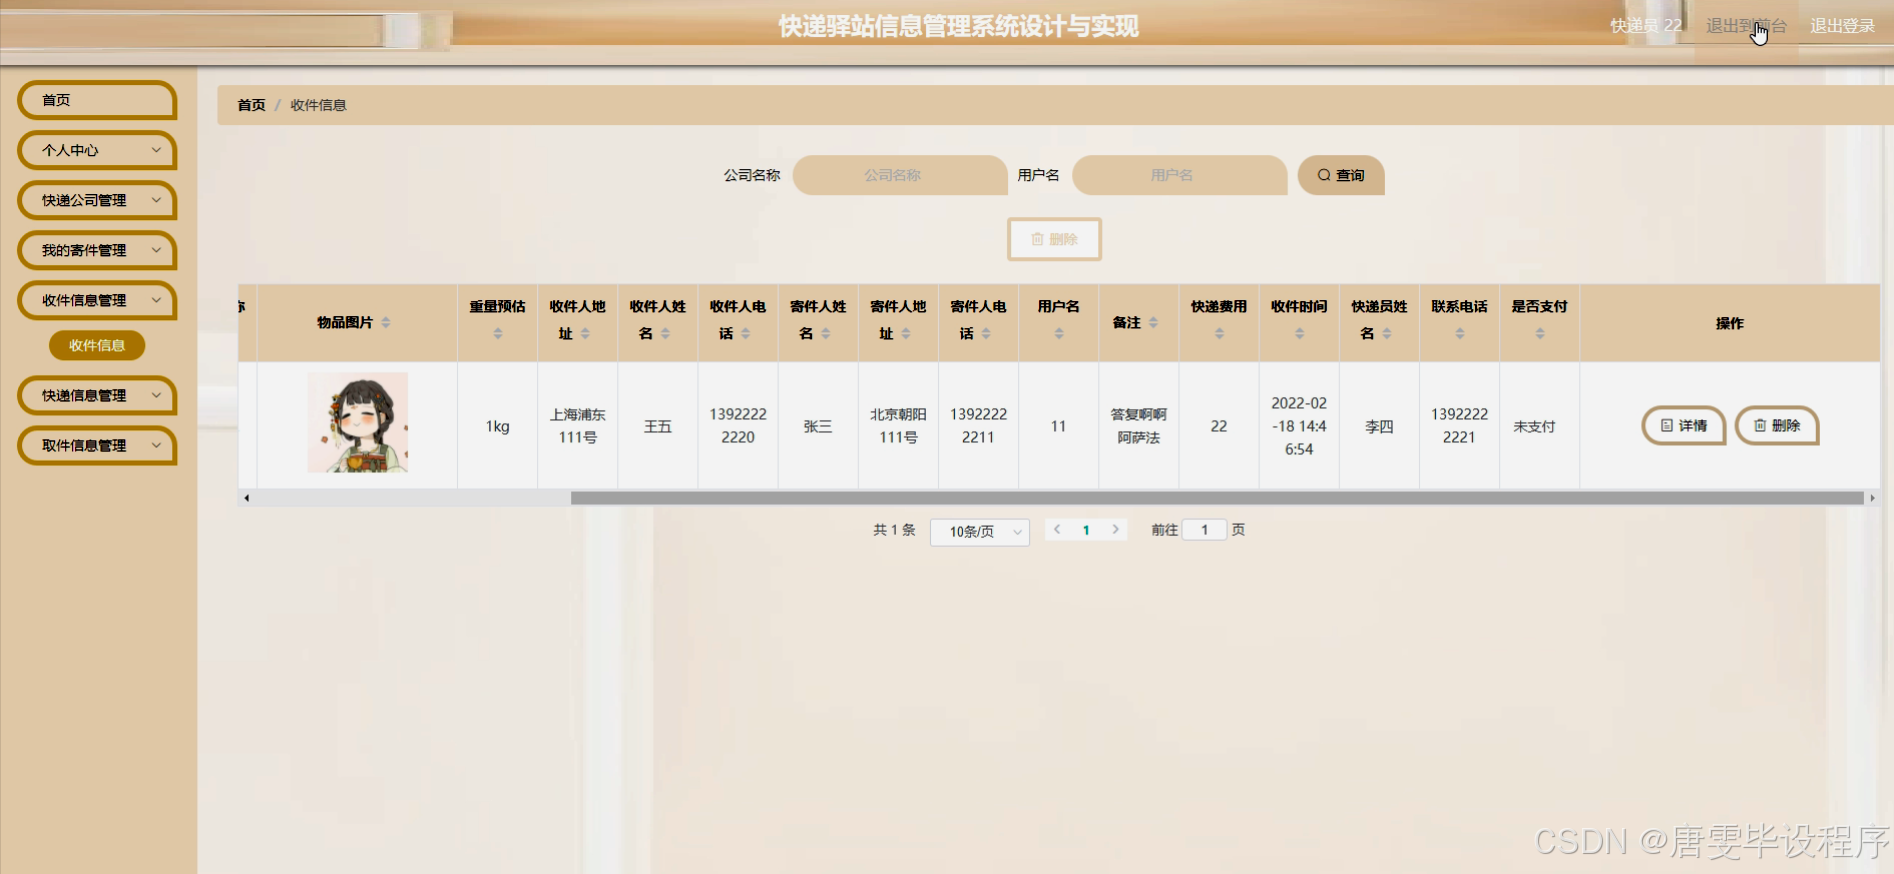Select the 2022-02-18 receive time cell

click(x=1299, y=426)
